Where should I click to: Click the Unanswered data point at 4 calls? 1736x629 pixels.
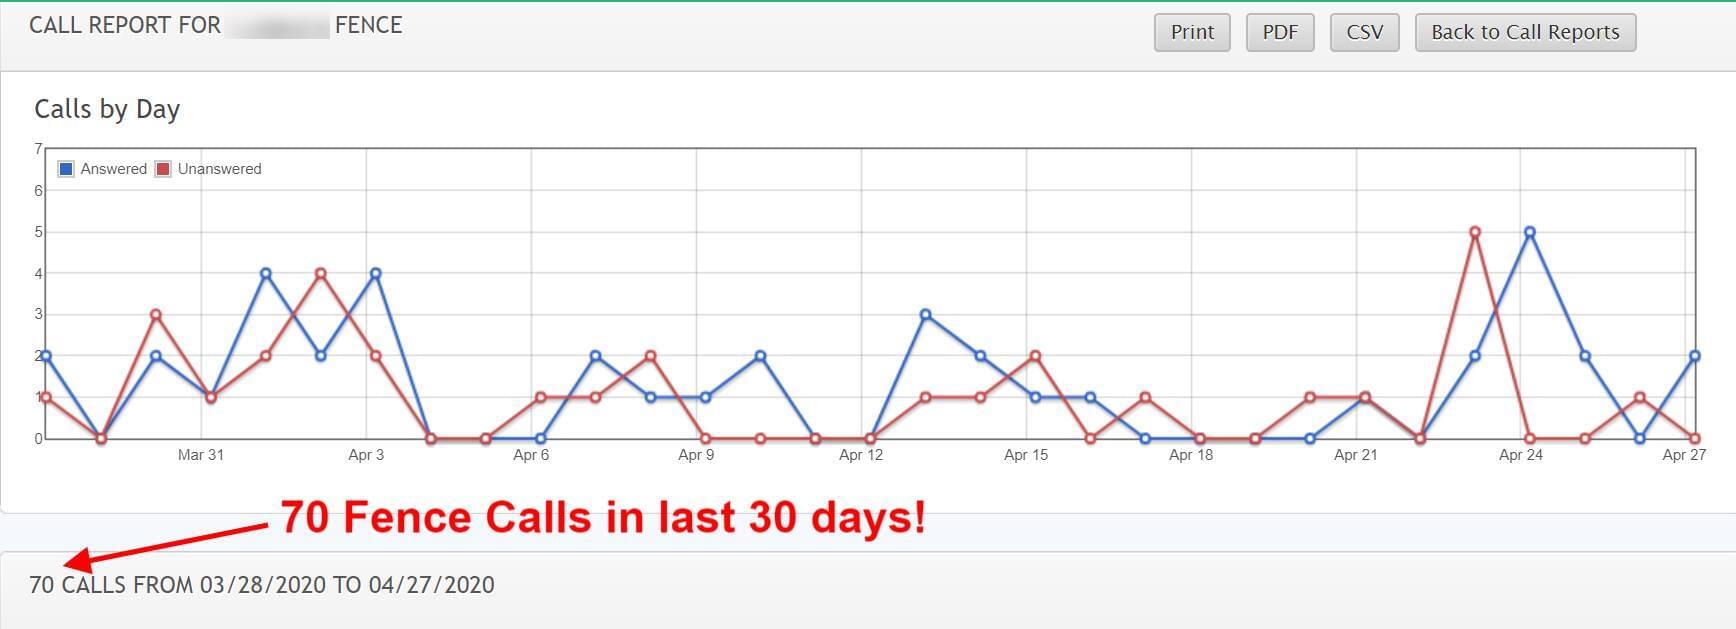(321, 273)
